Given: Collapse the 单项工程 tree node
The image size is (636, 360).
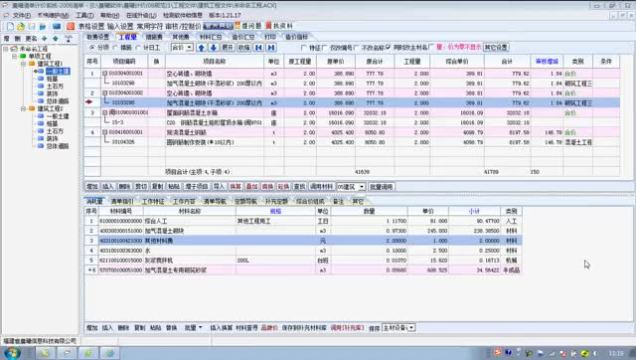Looking at the screenshot, I should (15, 56).
